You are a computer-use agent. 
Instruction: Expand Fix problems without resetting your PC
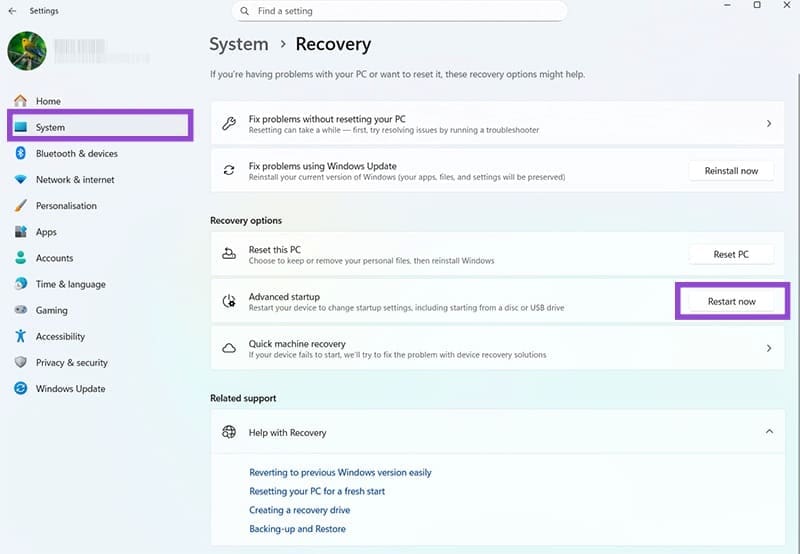click(768, 124)
